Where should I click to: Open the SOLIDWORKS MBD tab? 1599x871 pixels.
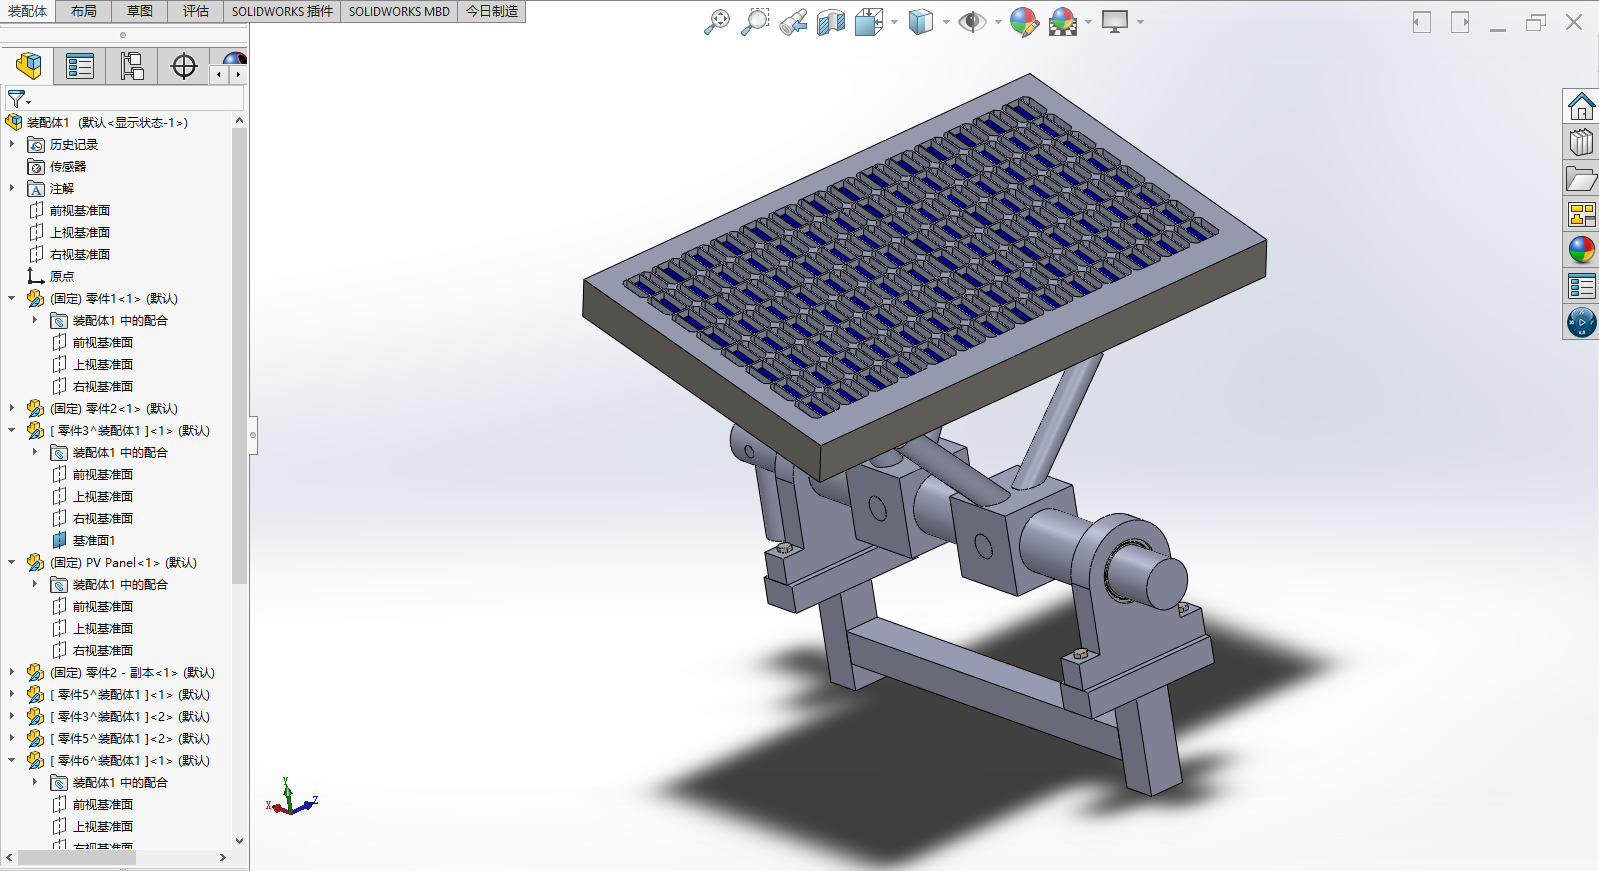[x=399, y=11]
